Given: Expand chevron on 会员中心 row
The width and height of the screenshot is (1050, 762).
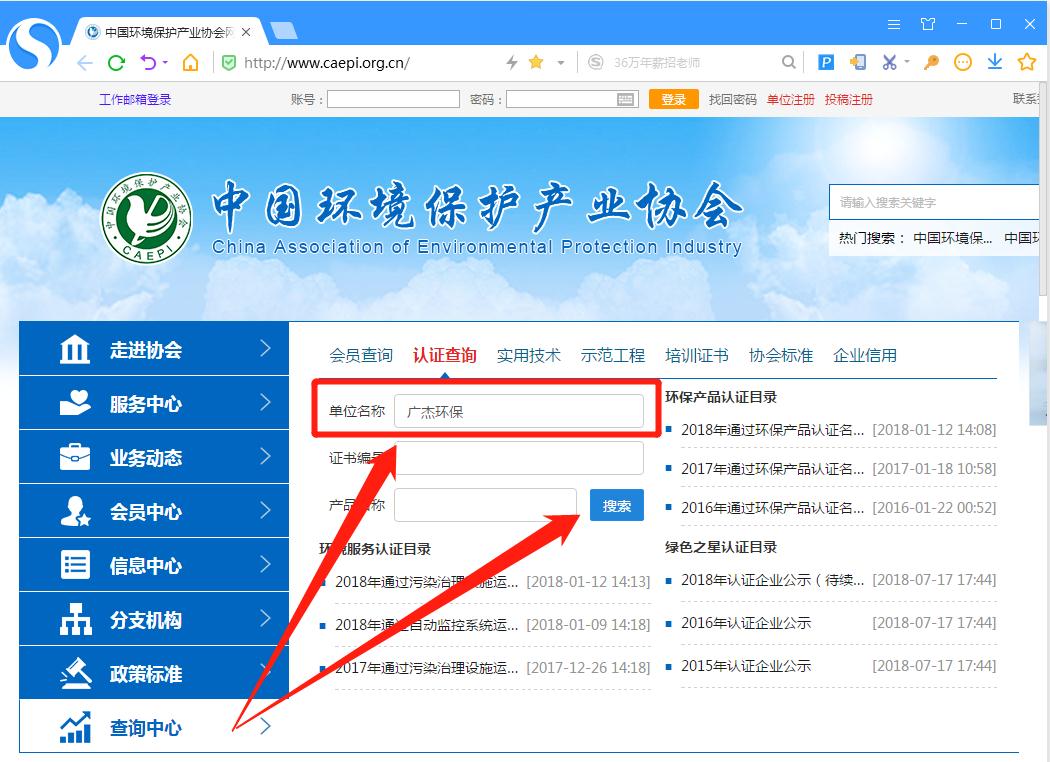Looking at the screenshot, I should (265, 511).
